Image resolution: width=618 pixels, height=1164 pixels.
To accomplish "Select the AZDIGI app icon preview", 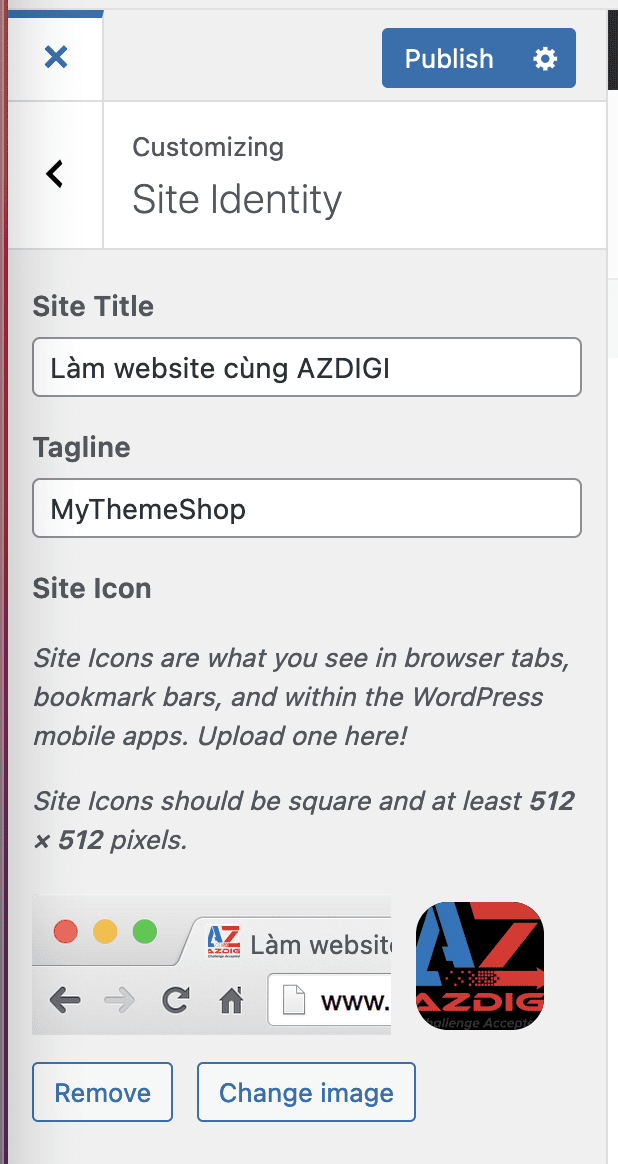I will [479, 965].
